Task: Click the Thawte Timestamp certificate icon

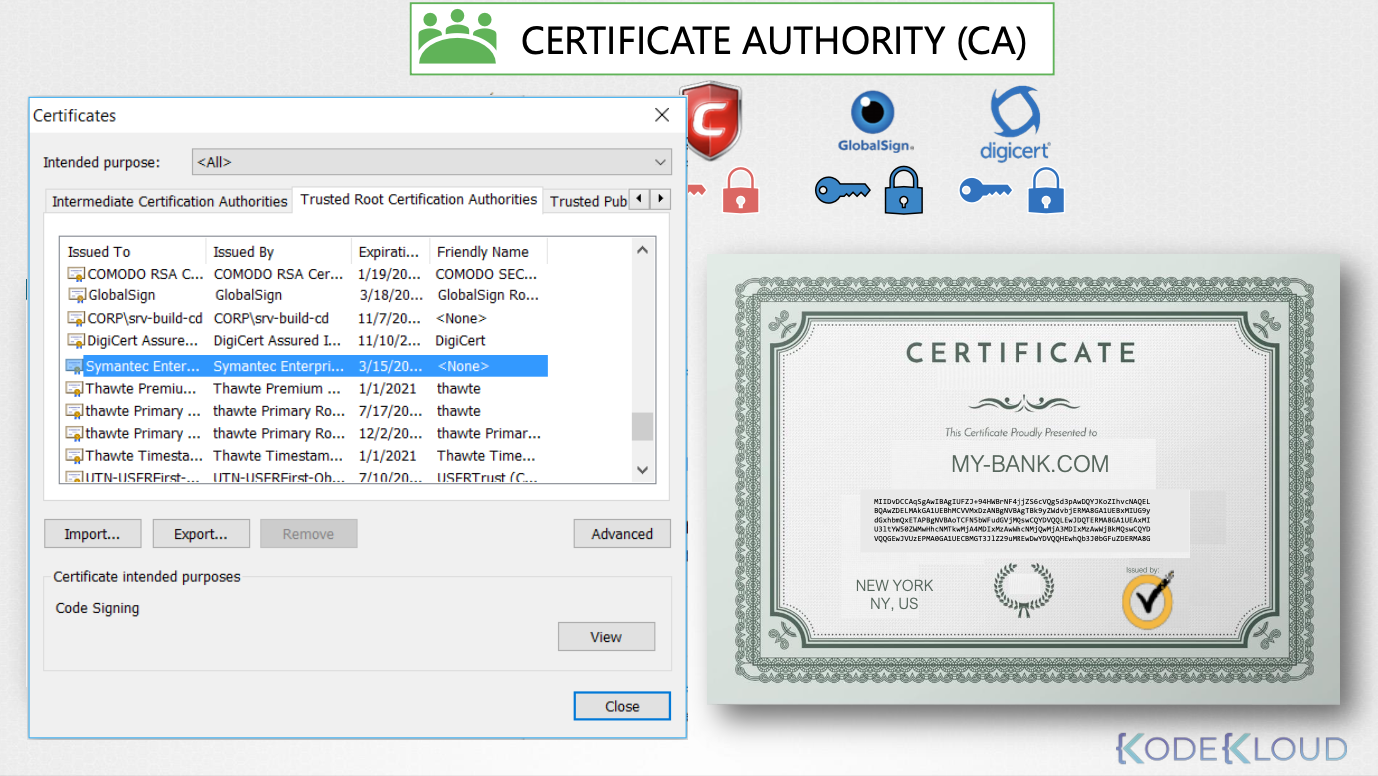Action: (x=75, y=456)
